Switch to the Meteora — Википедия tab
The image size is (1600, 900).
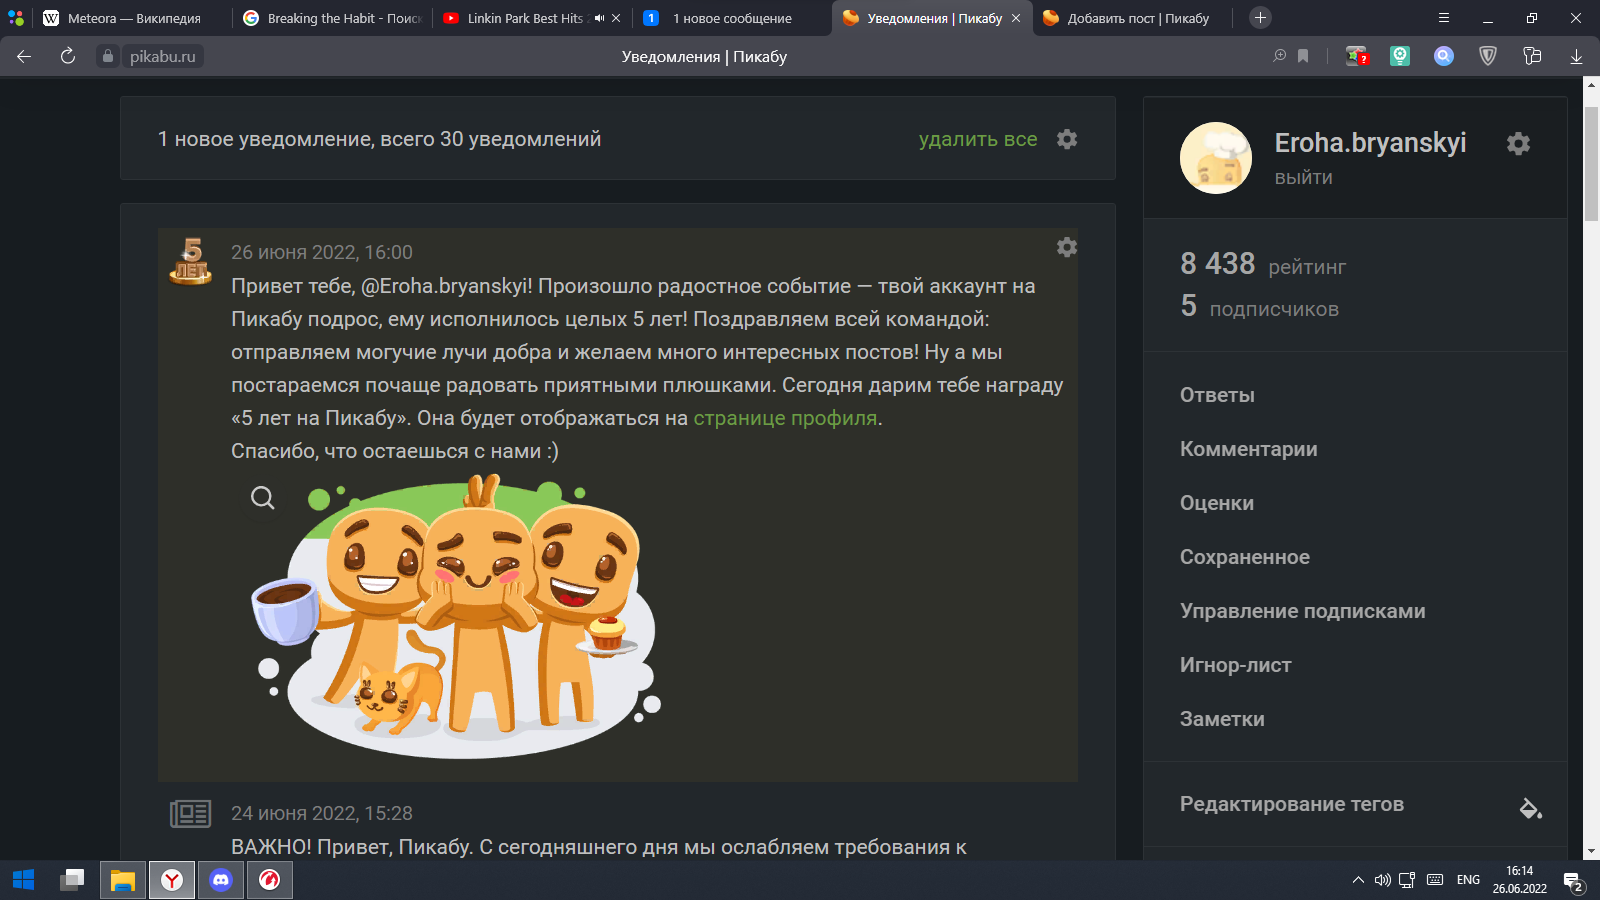[132, 18]
